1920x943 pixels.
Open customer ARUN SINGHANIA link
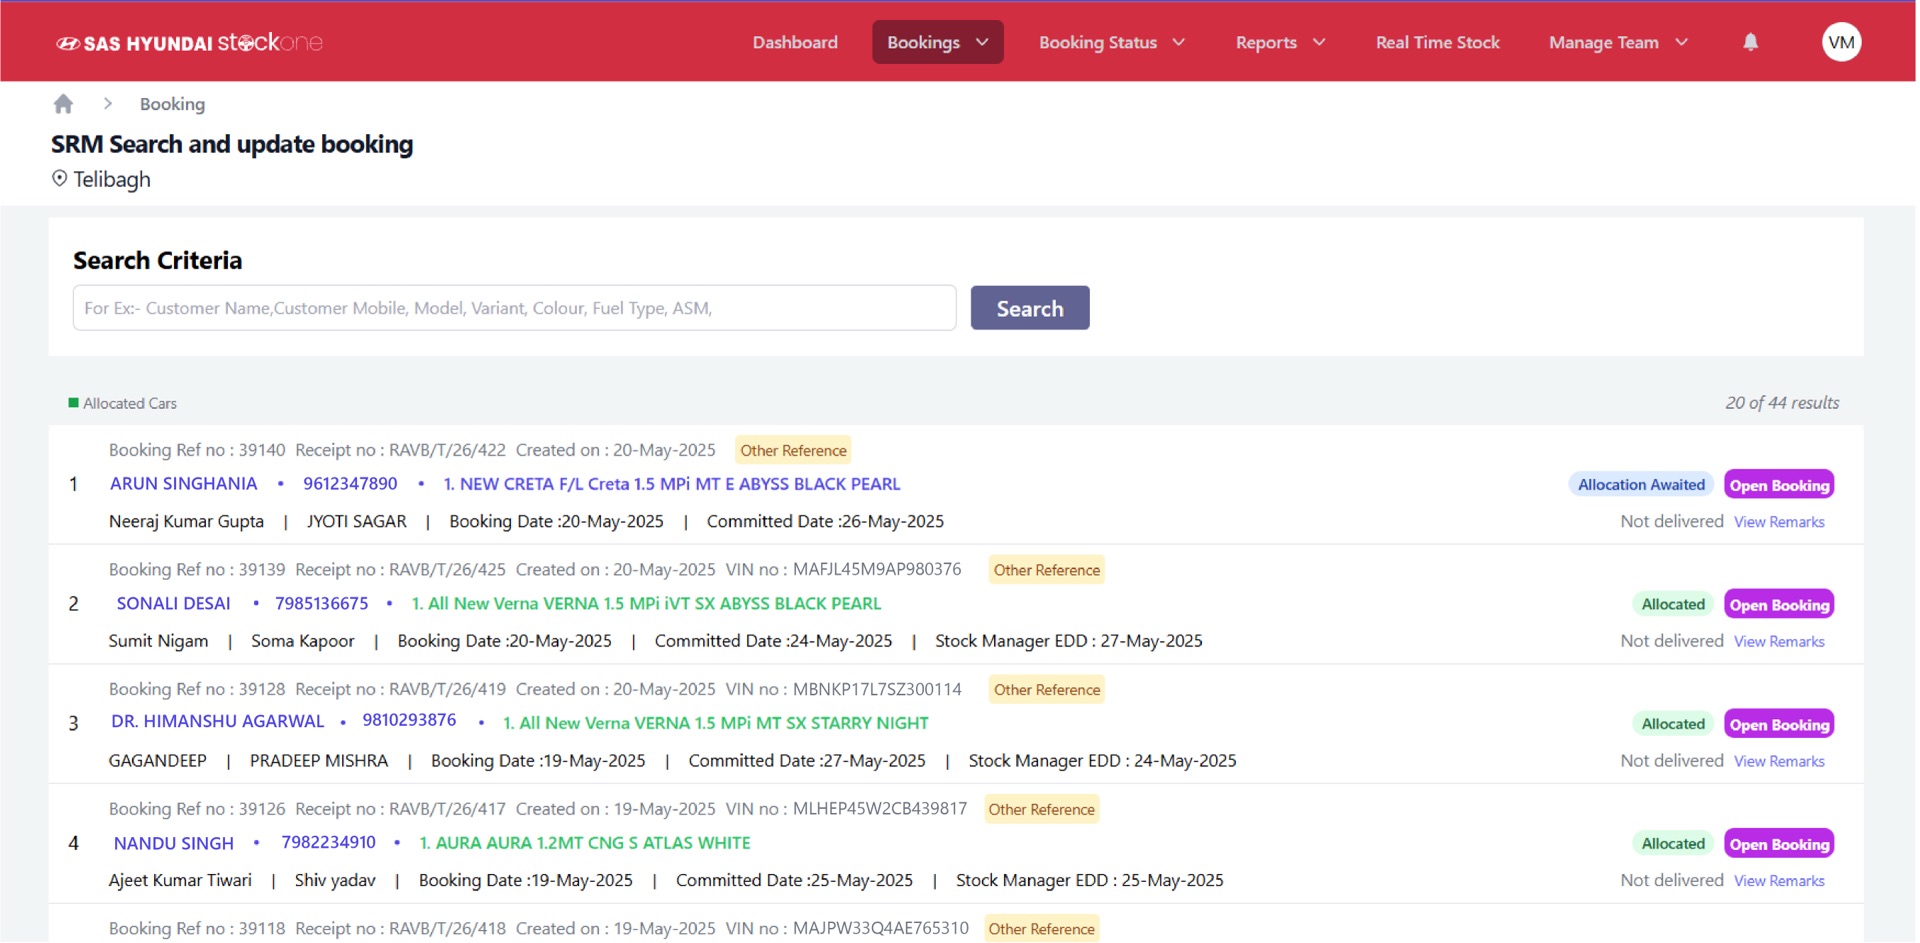click(x=183, y=484)
